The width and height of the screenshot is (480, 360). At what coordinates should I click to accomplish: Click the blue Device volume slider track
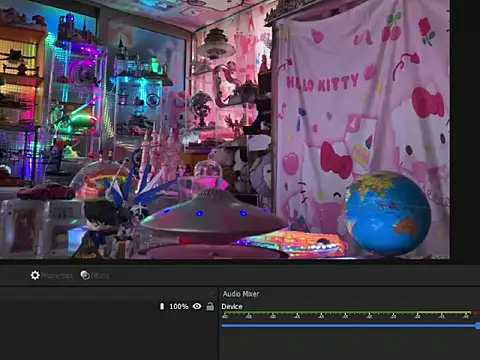(349, 326)
